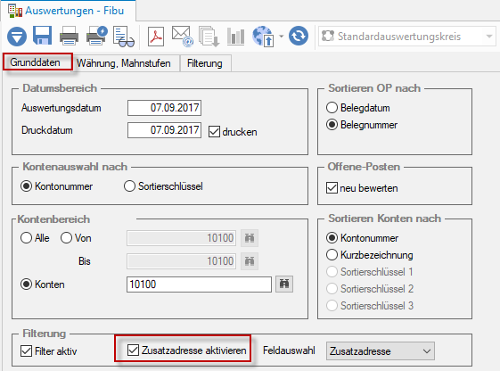Viewport: 500px width, 371px height.
Task: Toggle the neu bewerten checkbox
Action: pos(362,188)
